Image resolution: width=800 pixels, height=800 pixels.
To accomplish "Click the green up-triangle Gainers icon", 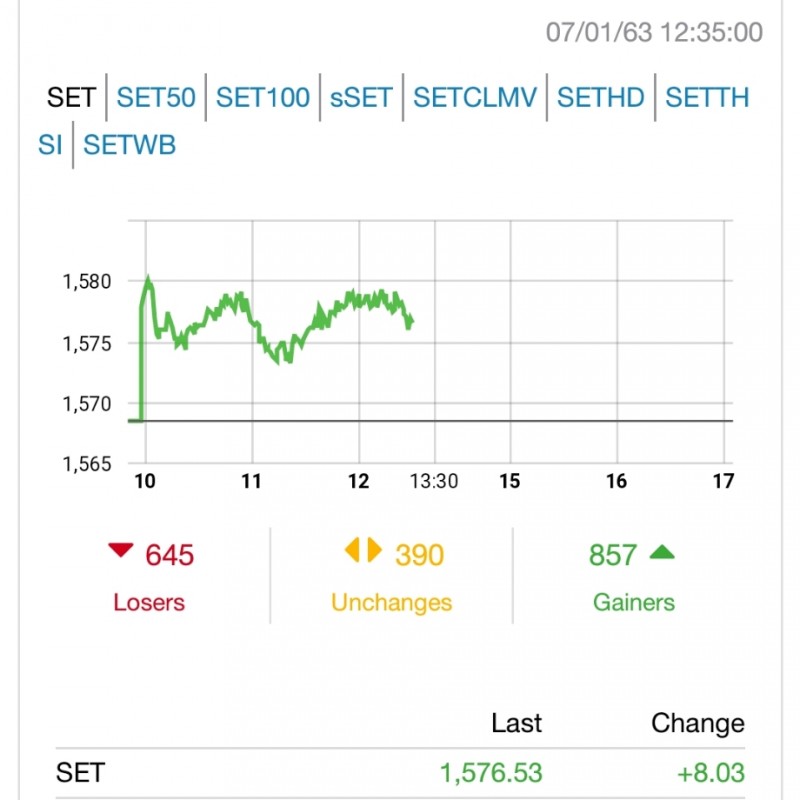I will coord(662,552).
